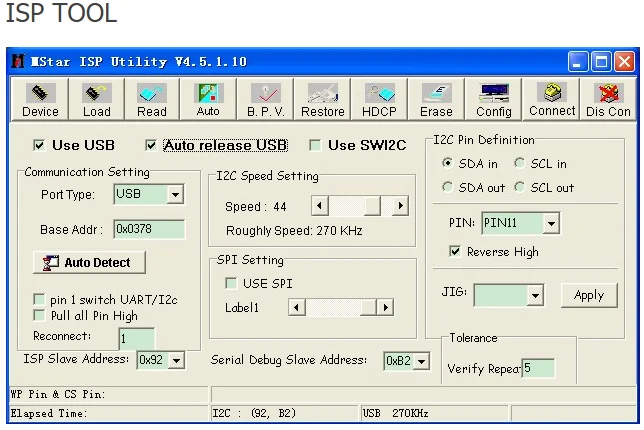
Task: Click the "USB 270KHz" status bar entry
Action: tap(396, 413)
